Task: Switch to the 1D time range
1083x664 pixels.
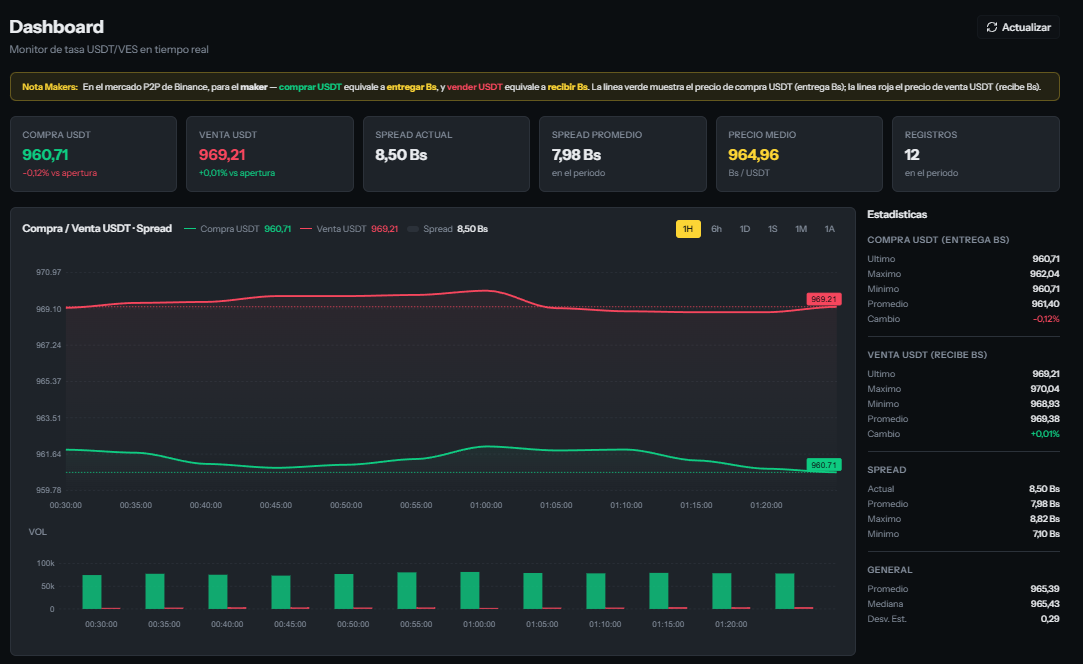Action: click(745, 229)
